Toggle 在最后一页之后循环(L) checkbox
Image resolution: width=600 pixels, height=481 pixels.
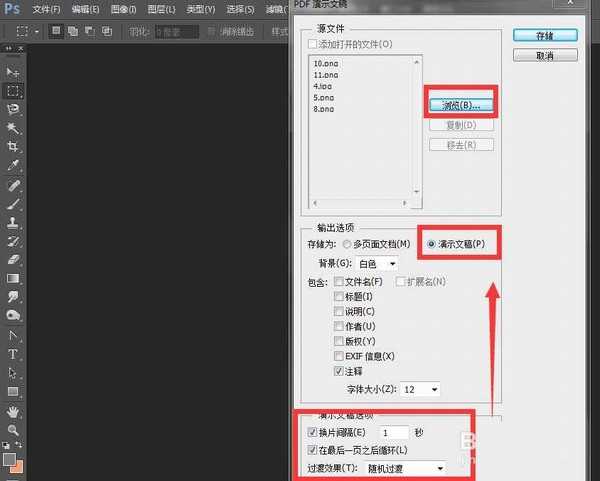pyautogui.click(x=312, y=450)
